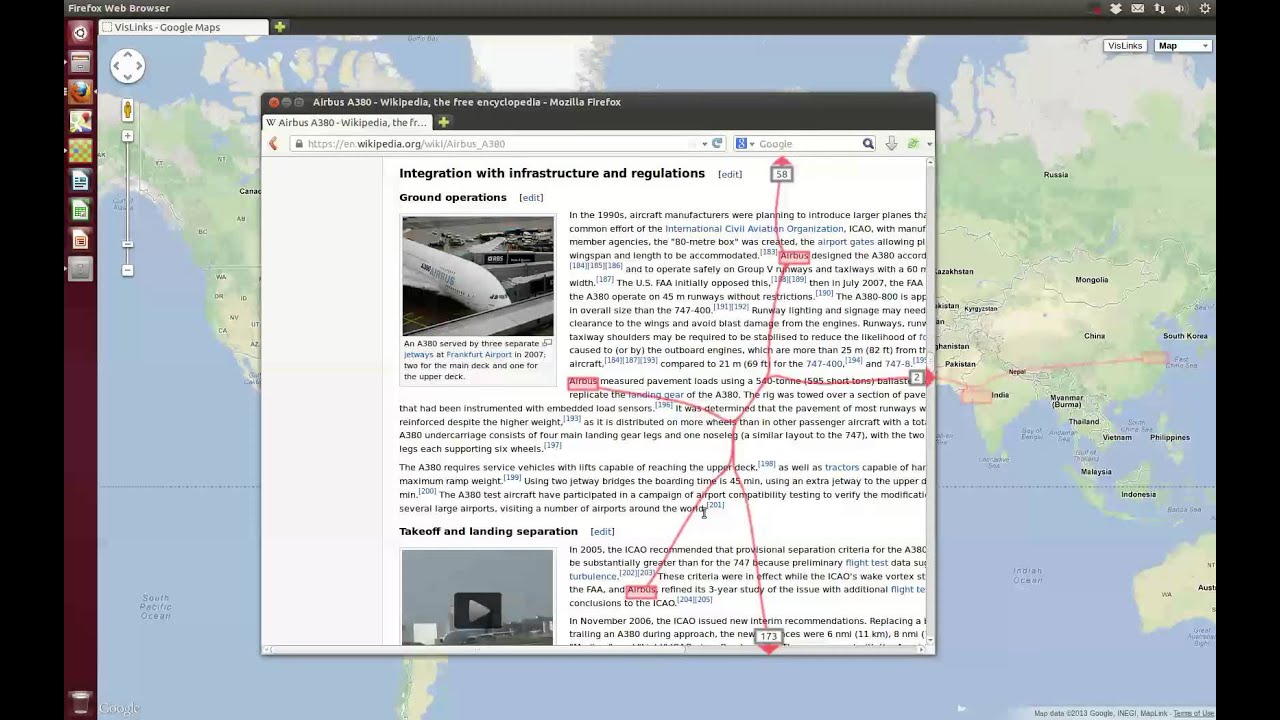
Task: Click highlighted Airbus after the FAA, and
Action: tap(641, 590)
